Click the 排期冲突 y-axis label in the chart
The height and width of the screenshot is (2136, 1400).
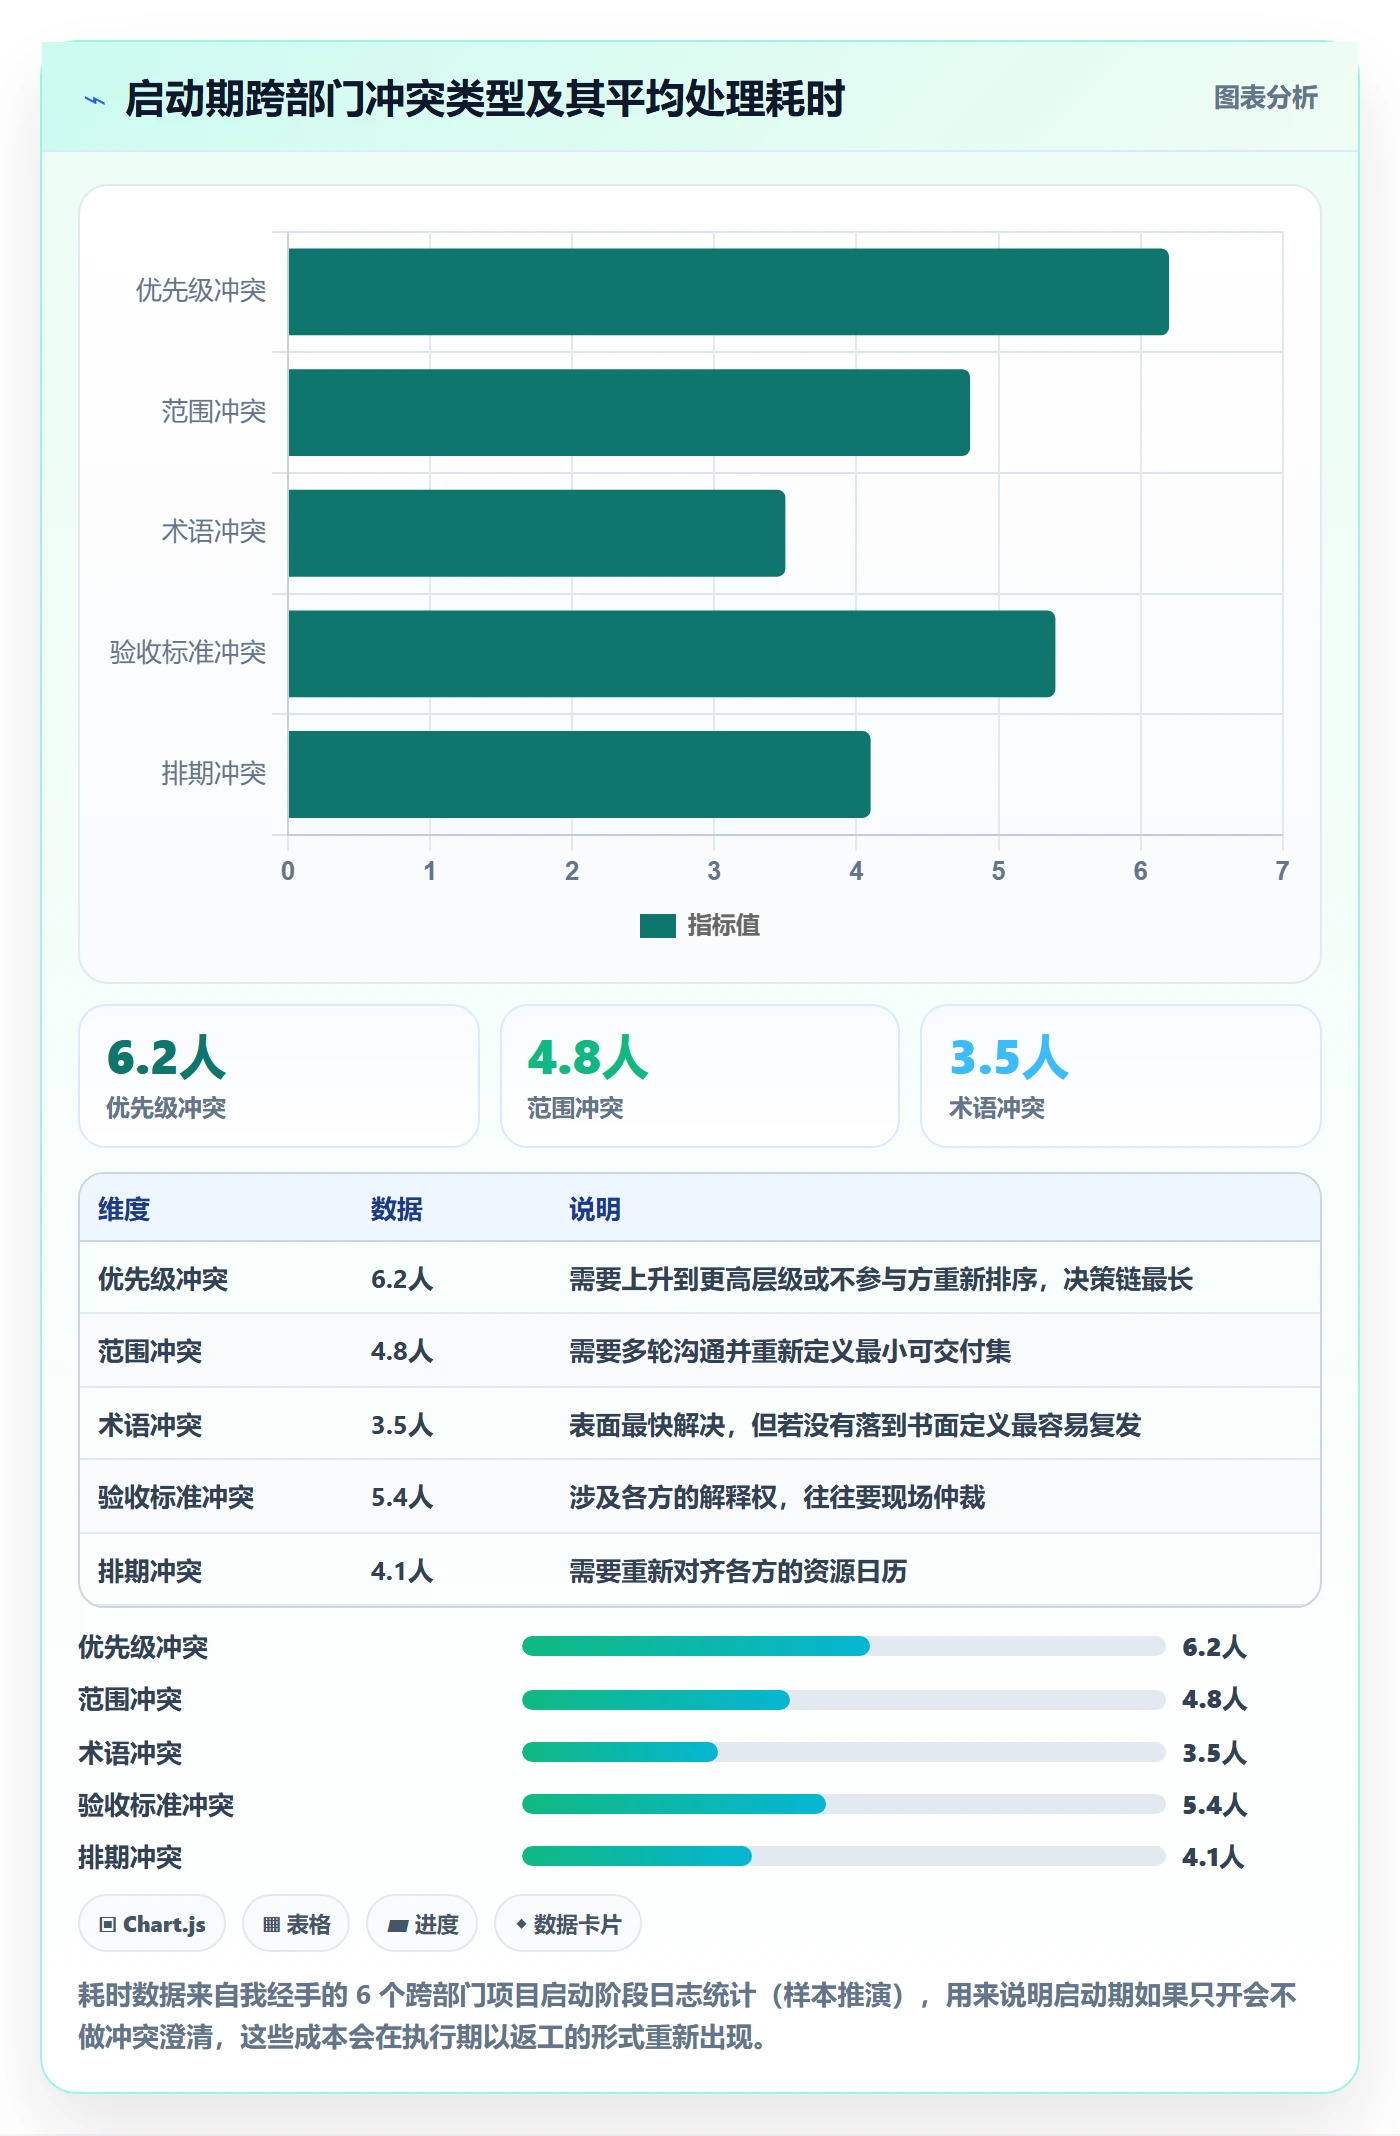coord(214,773)
